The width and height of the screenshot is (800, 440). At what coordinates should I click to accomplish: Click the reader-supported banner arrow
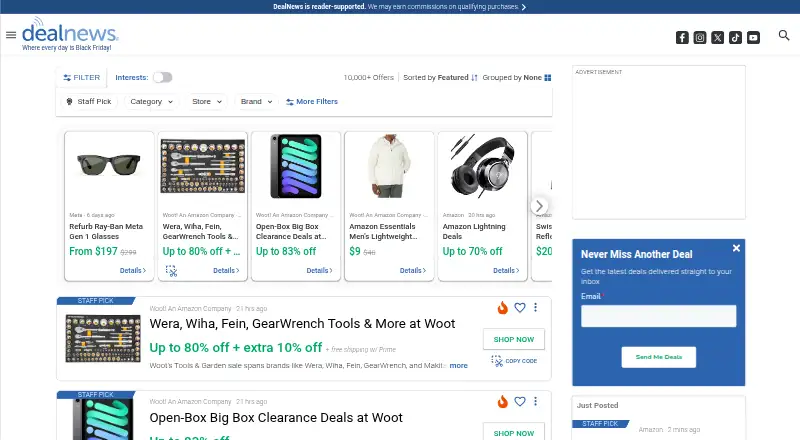pos(523,7)
